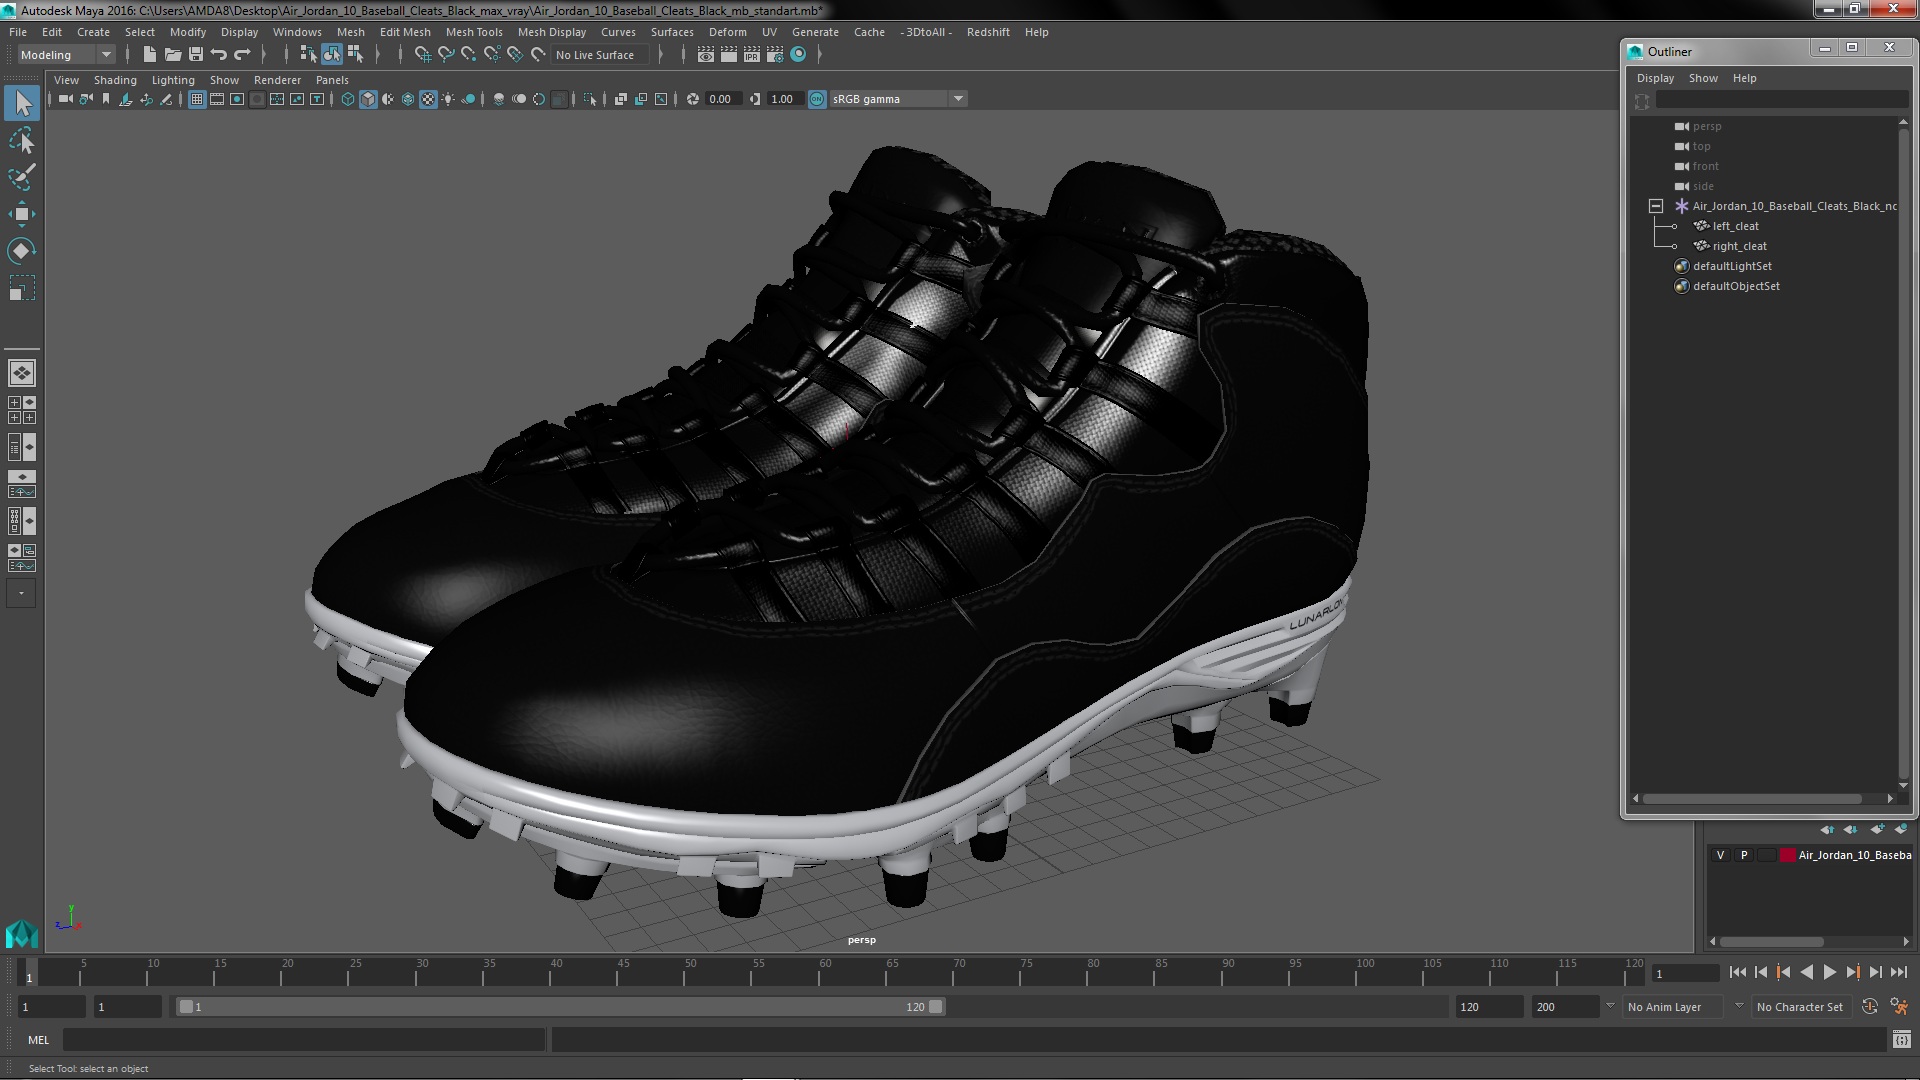The width and height of the screenshot is (1920, 1080).
Task: Toggle smooth shade all
Action: [368, 99]
